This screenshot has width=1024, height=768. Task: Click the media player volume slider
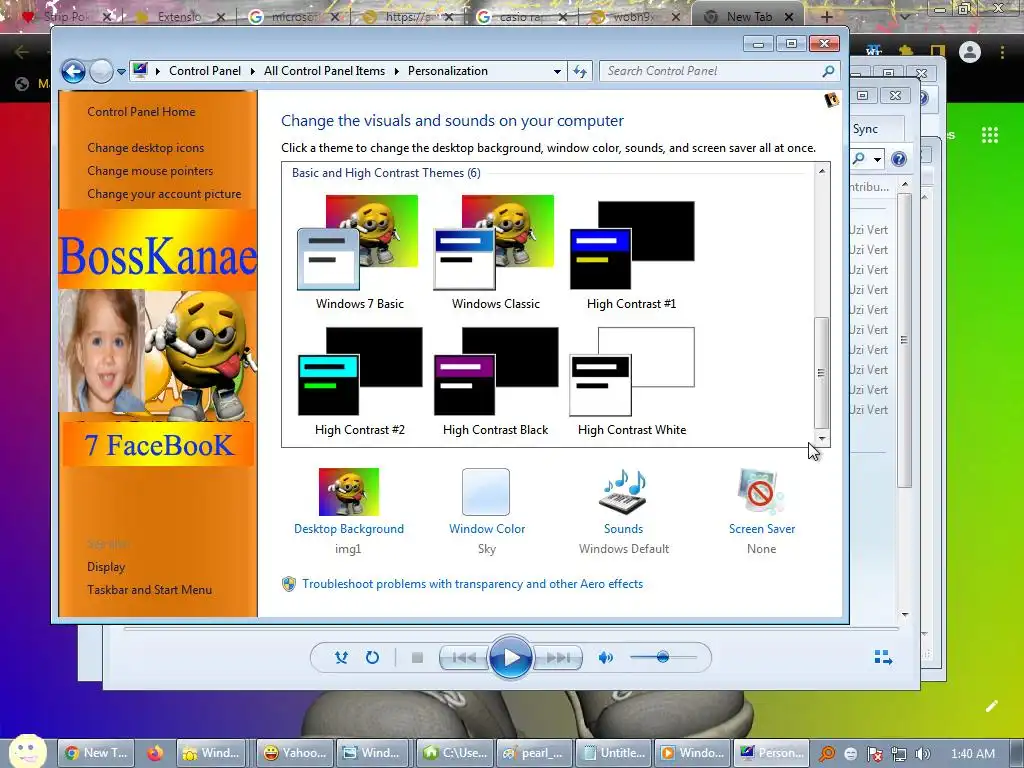coord(663,658)
